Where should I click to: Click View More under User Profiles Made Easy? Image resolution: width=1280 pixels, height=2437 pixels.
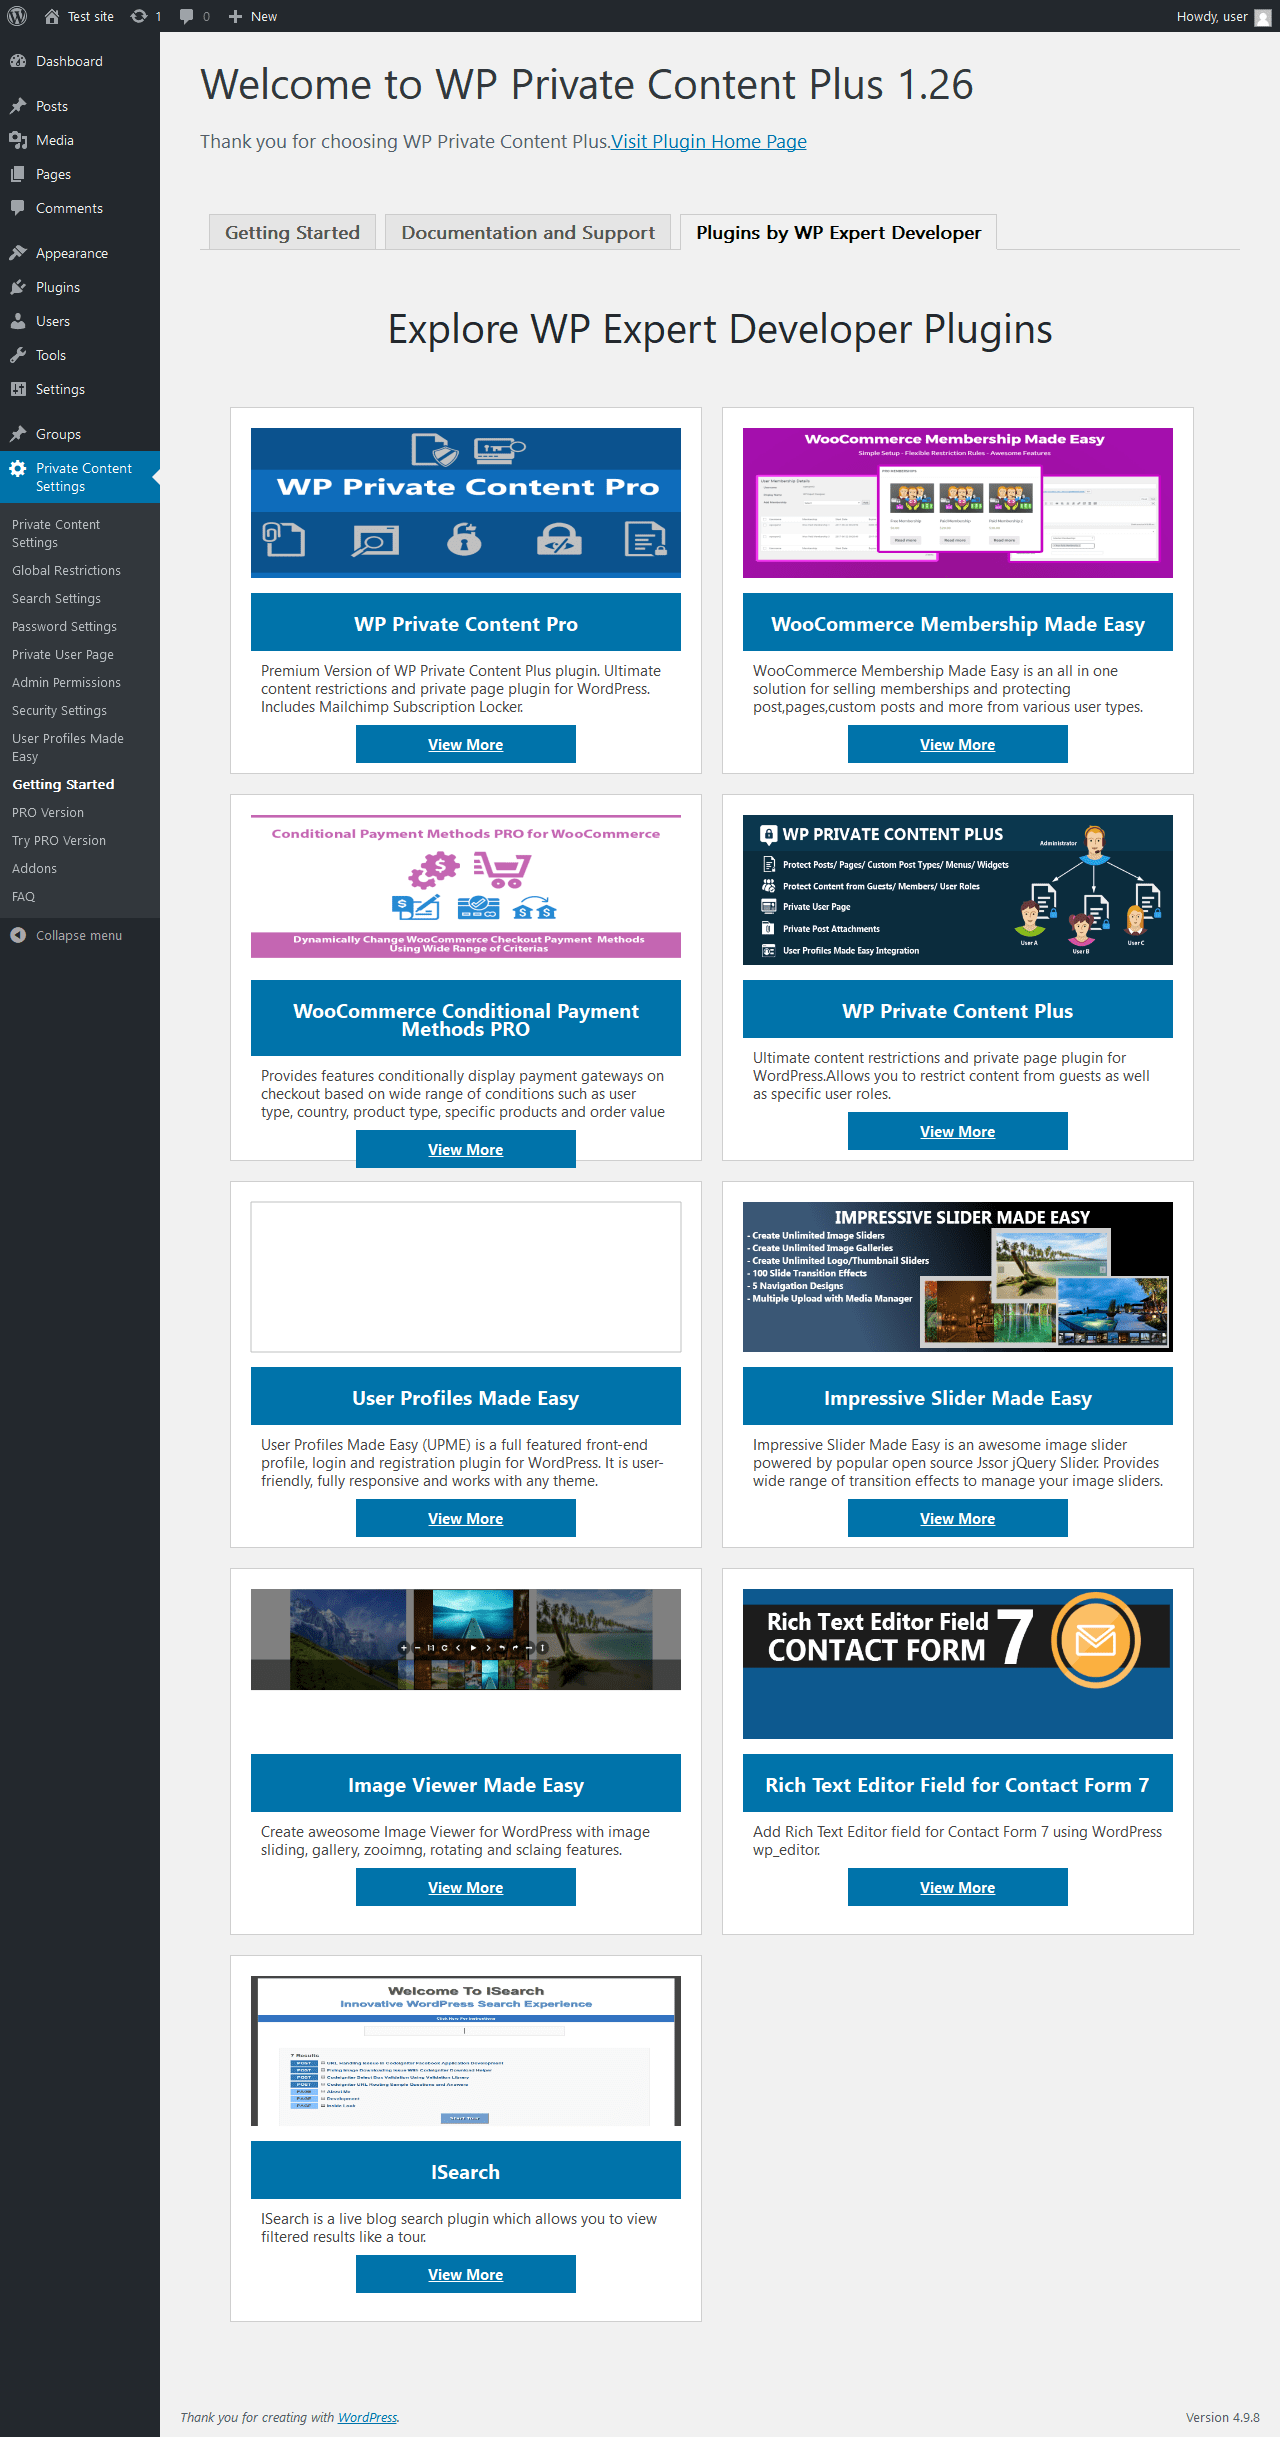pos(466,1518)
